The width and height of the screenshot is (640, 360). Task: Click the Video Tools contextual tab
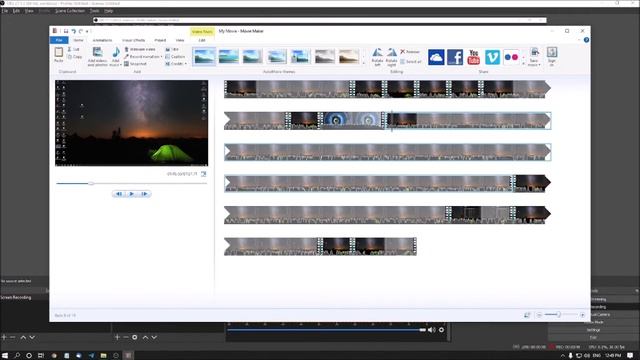tap(202, 31)
